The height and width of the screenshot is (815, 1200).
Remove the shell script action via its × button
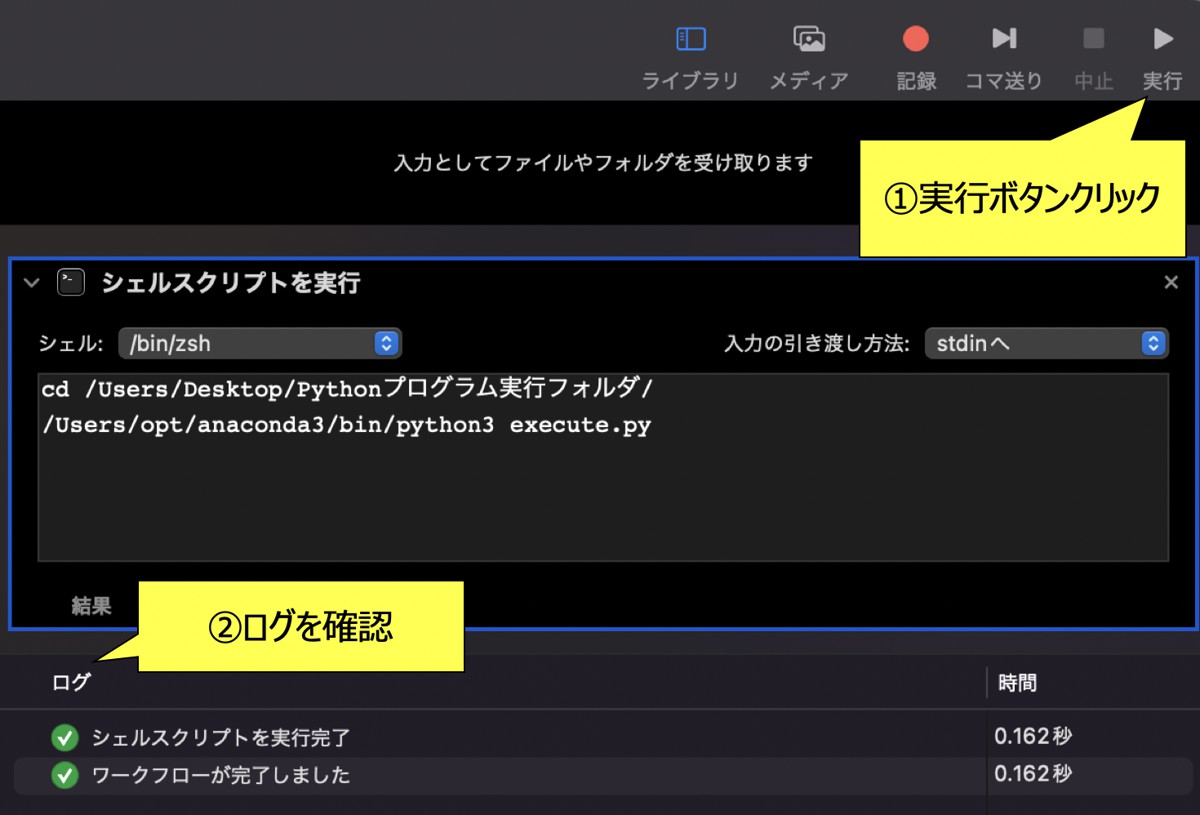[1170, 281]
